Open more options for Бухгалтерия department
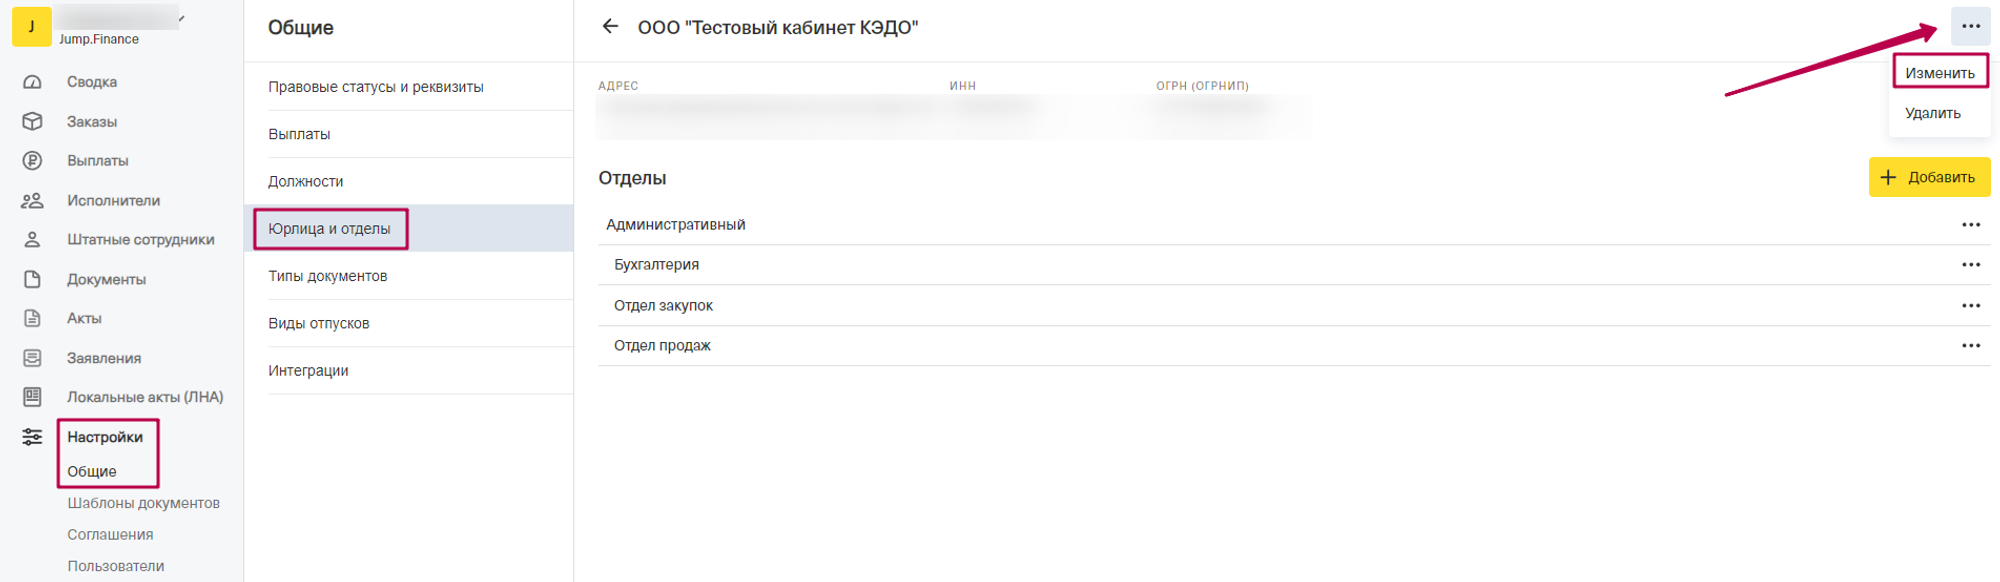Screen dimensions: 2000x582 point(1970,265)
